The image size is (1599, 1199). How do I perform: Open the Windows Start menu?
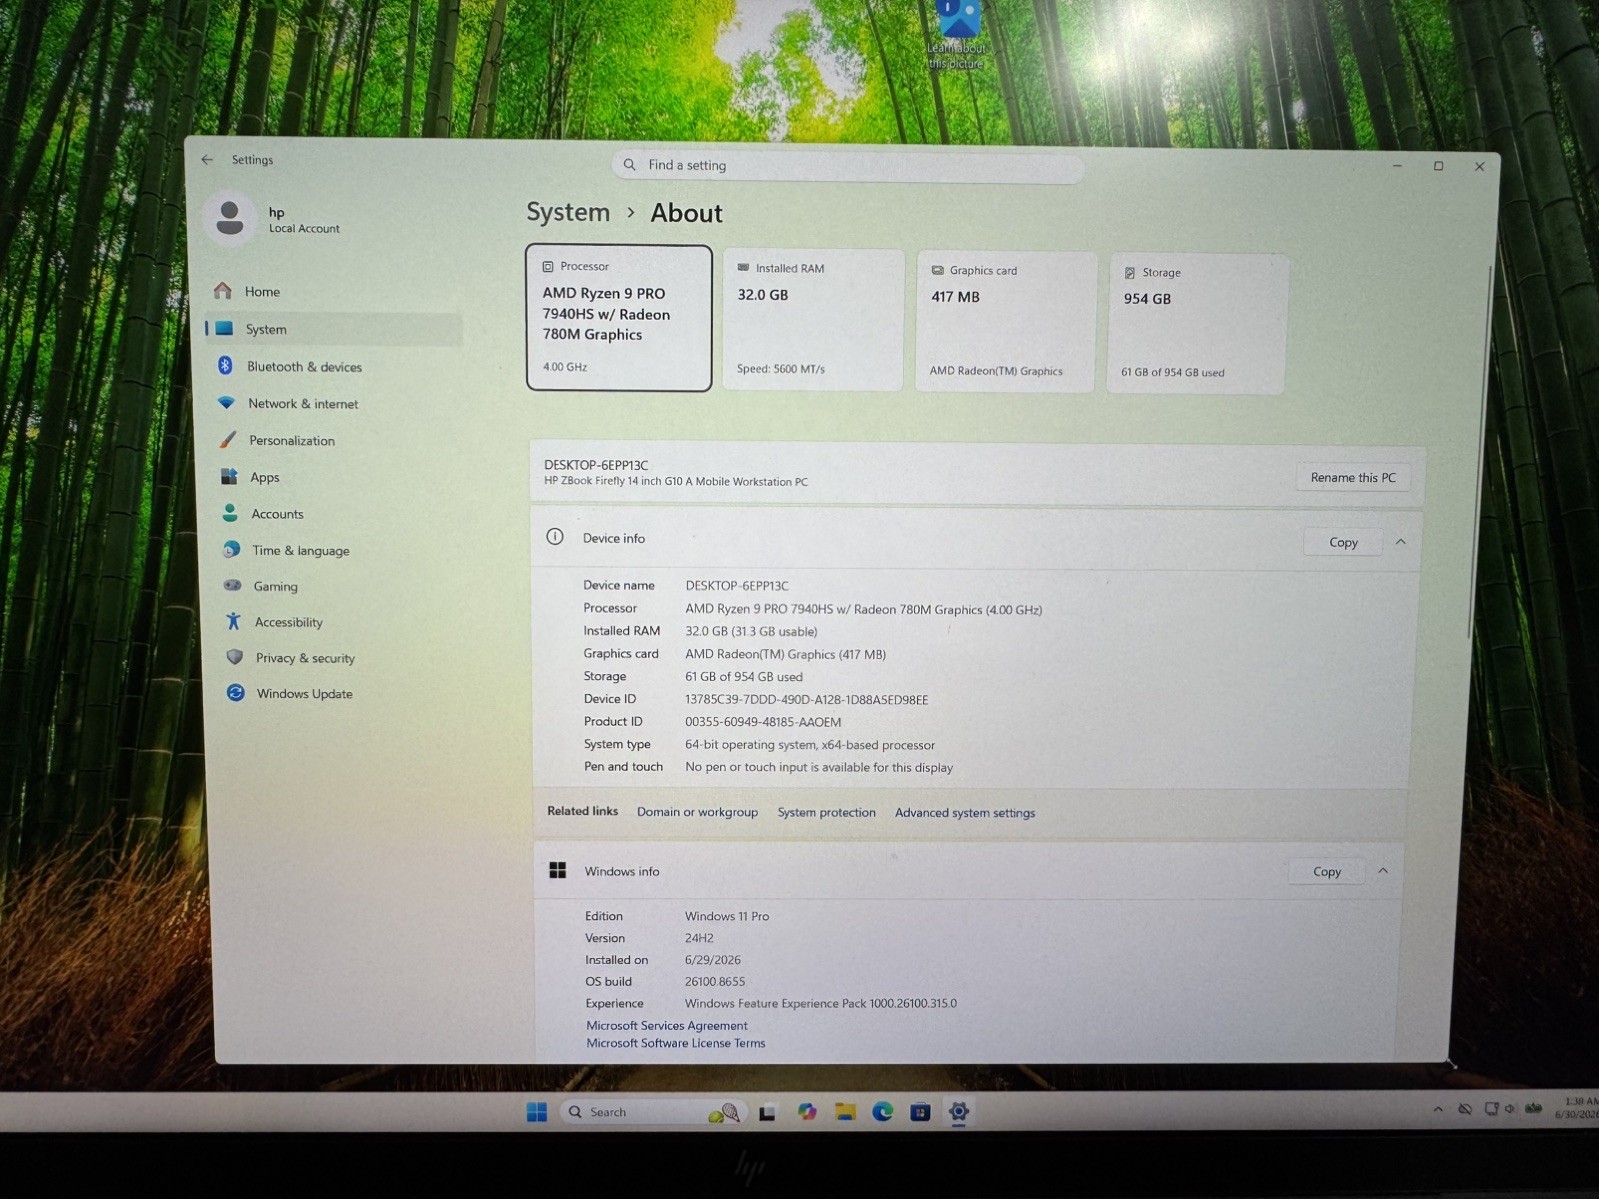pos(537,1112)
